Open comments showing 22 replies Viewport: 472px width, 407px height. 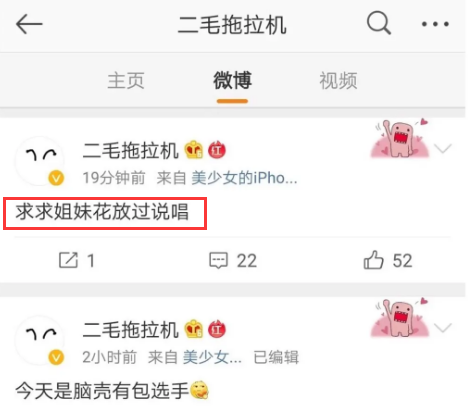coord(233,260)
